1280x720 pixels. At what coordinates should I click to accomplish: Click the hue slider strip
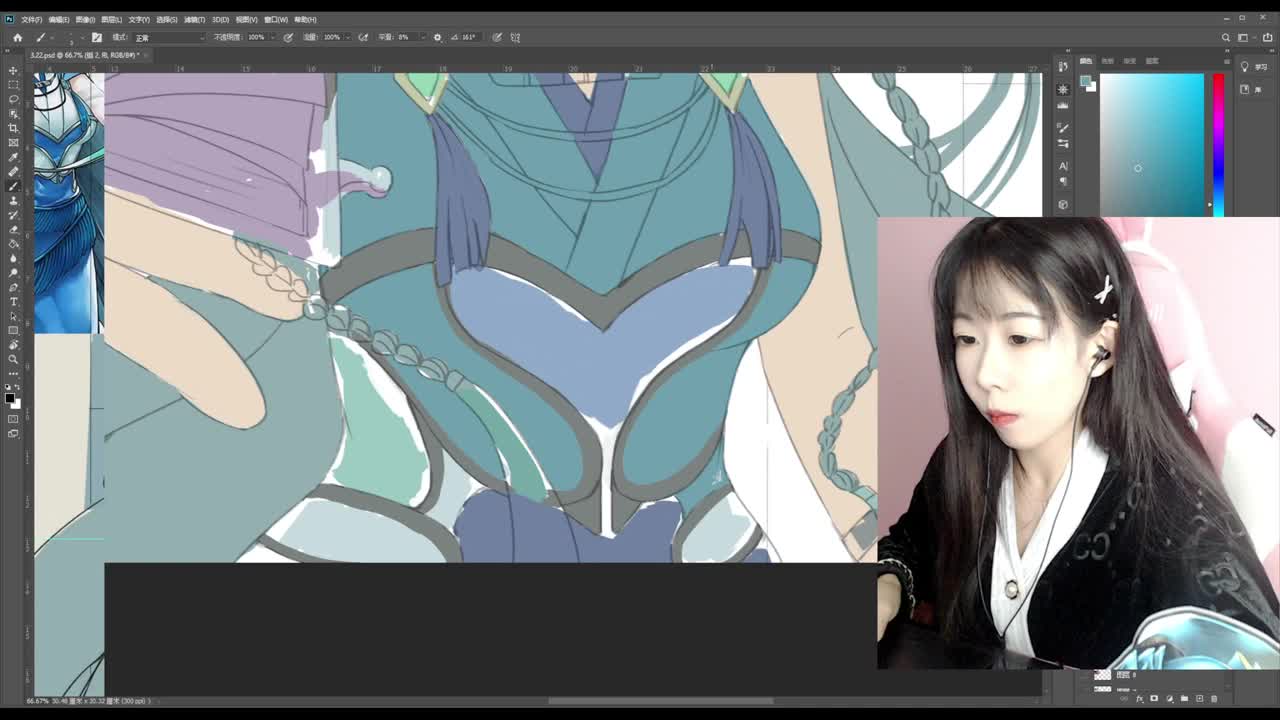(x=1218, y=145)
